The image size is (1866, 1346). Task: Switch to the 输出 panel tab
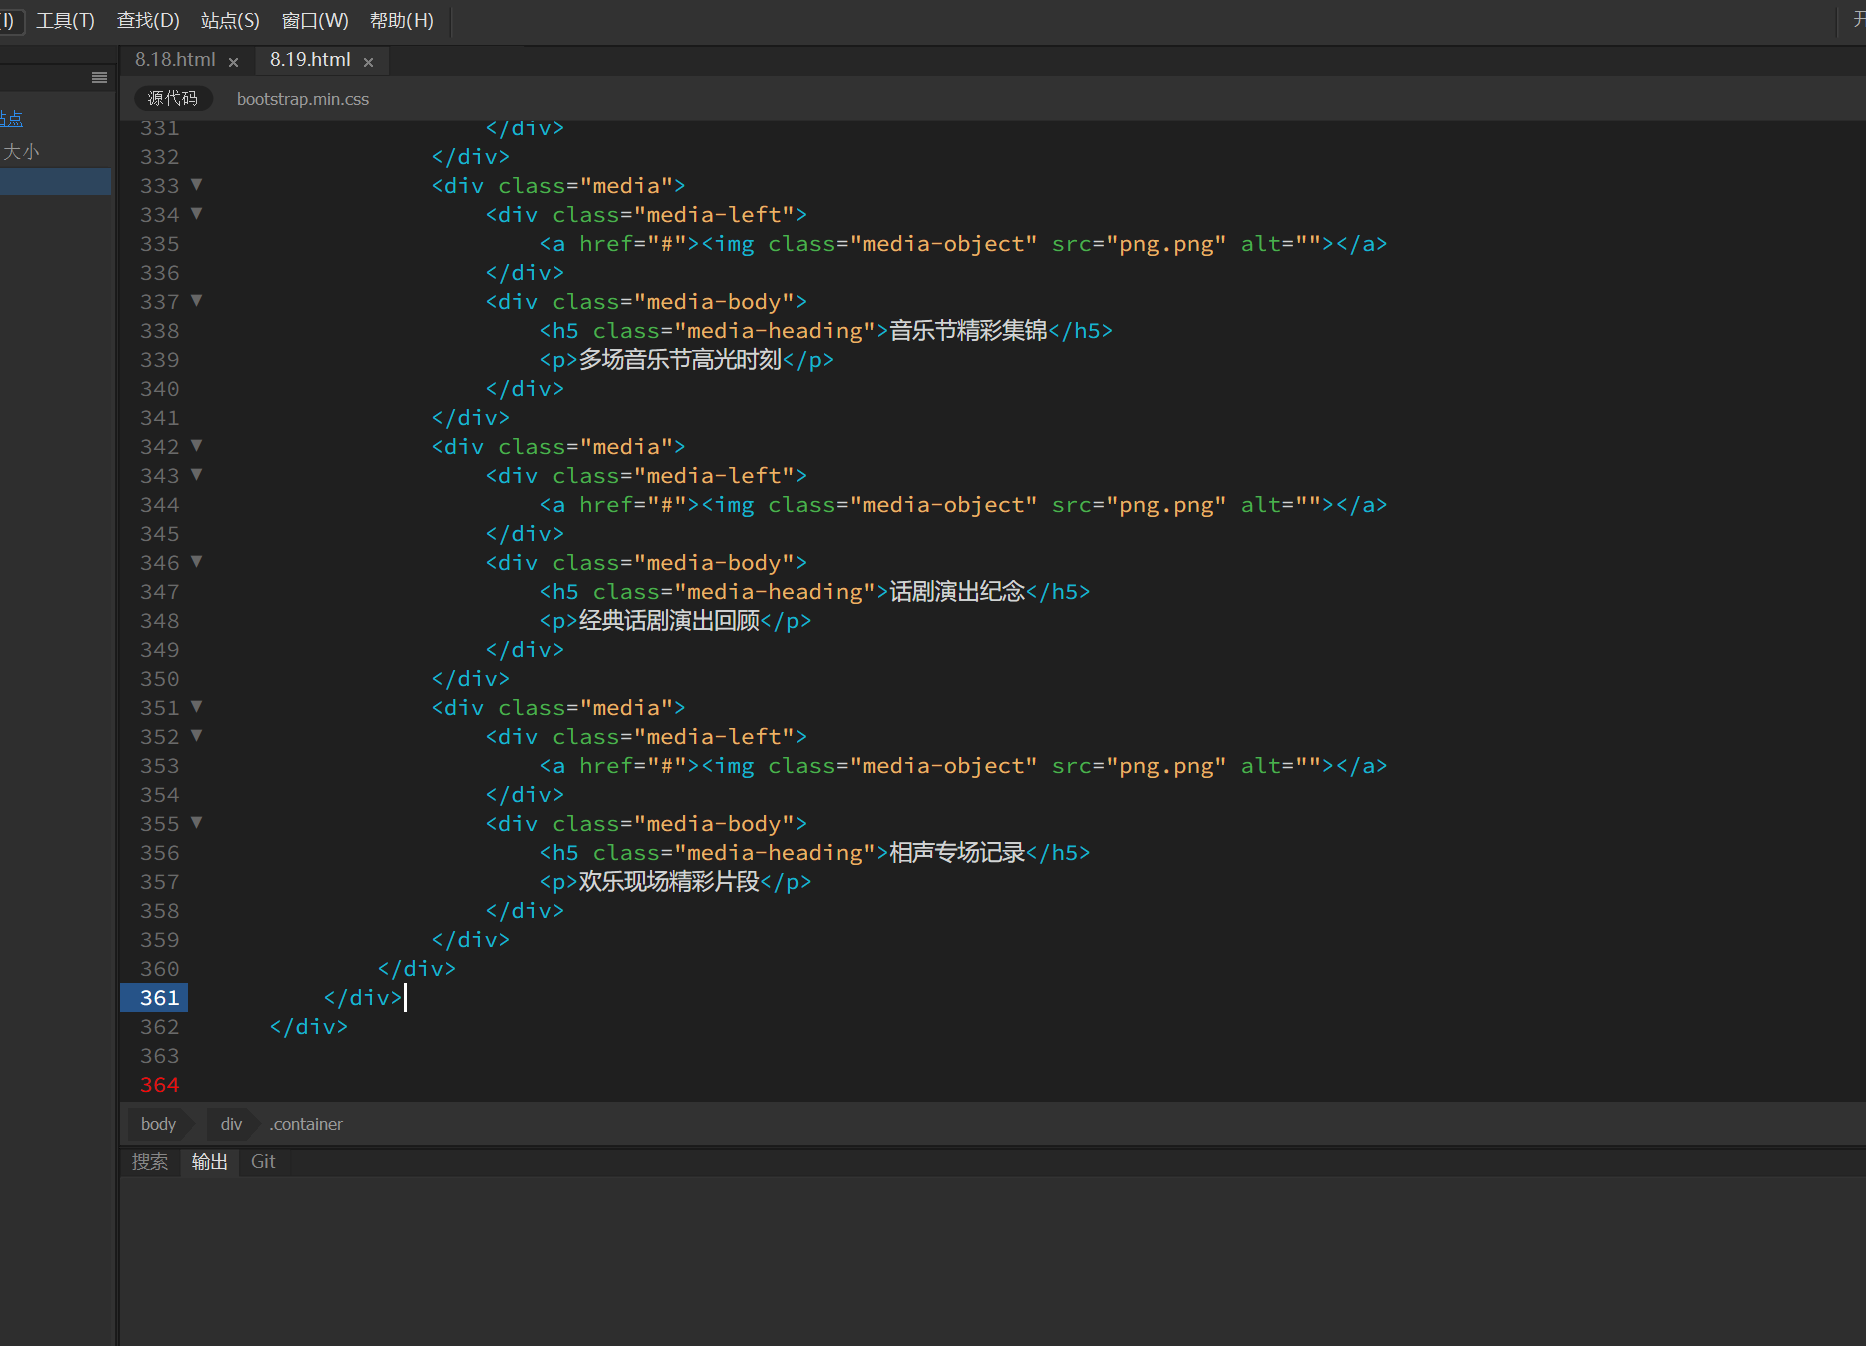210,1162
